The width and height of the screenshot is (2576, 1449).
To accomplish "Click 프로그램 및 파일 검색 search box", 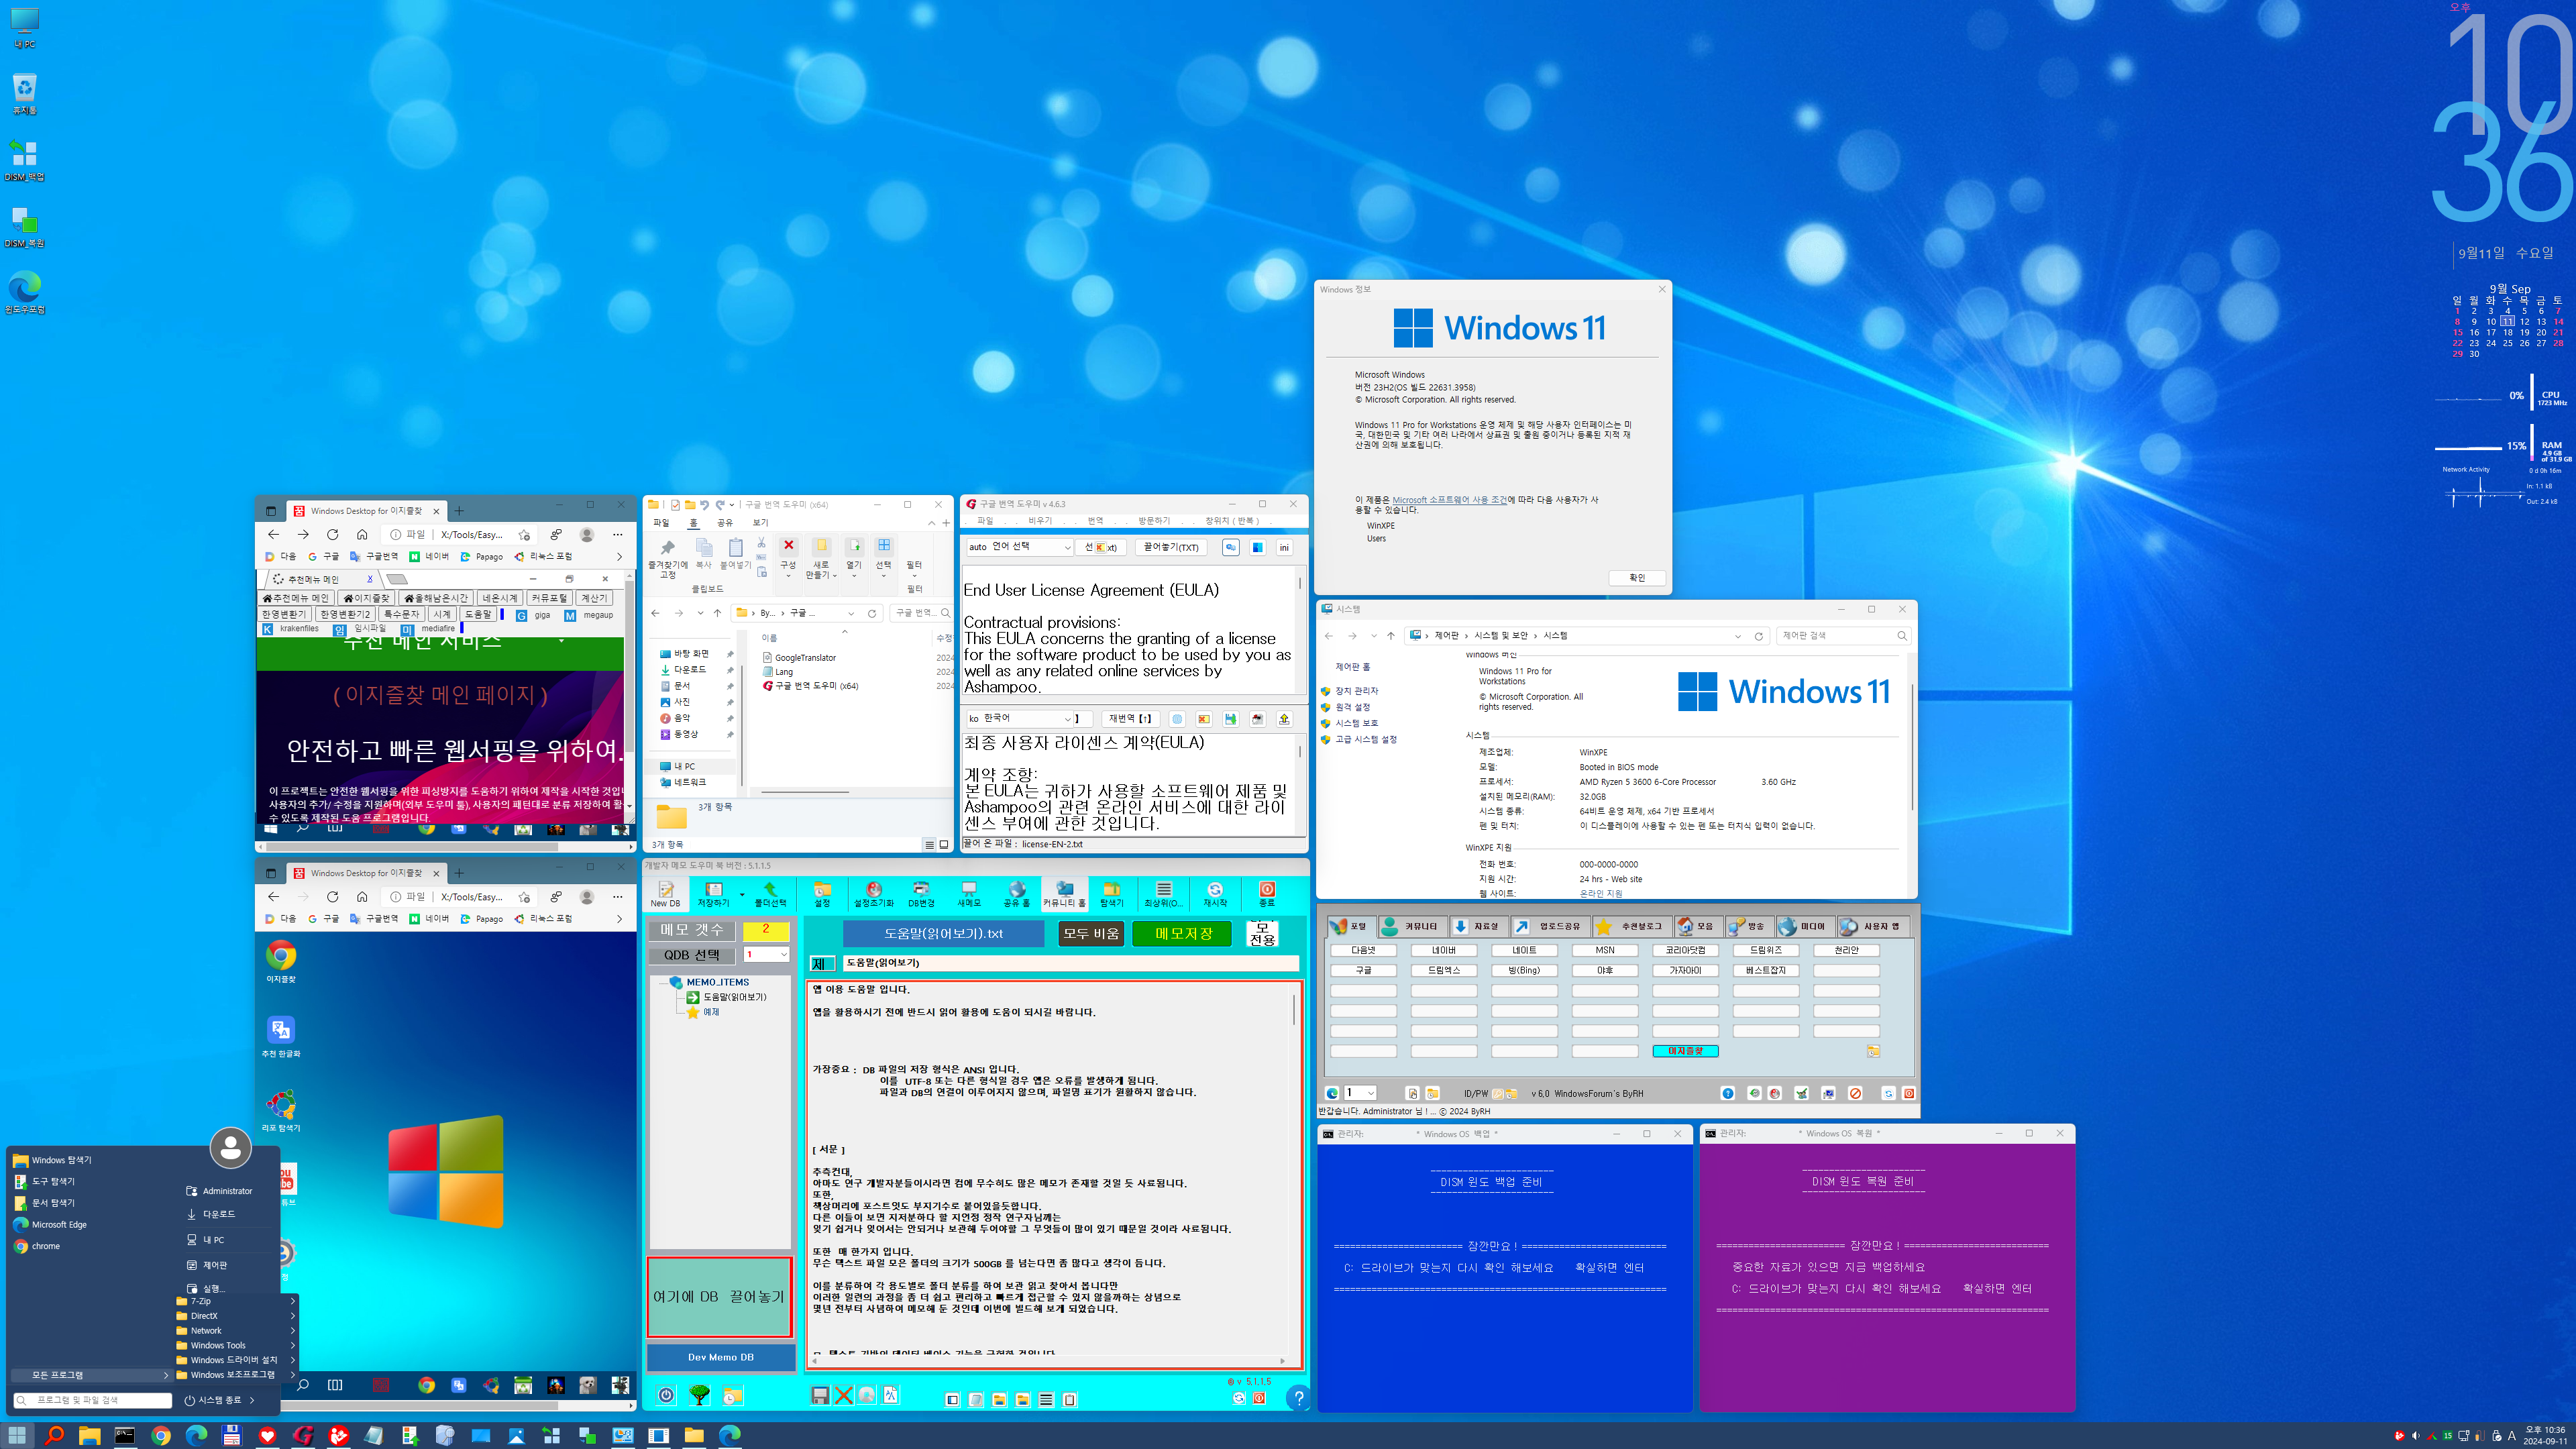I will click(92, 1400).
